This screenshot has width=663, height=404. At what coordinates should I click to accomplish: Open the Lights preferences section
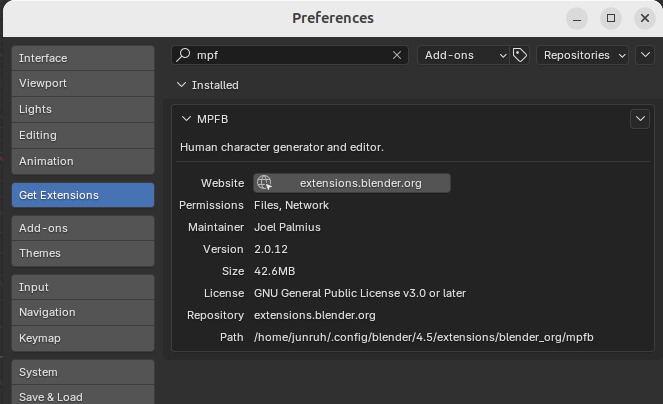pos(83,109)
